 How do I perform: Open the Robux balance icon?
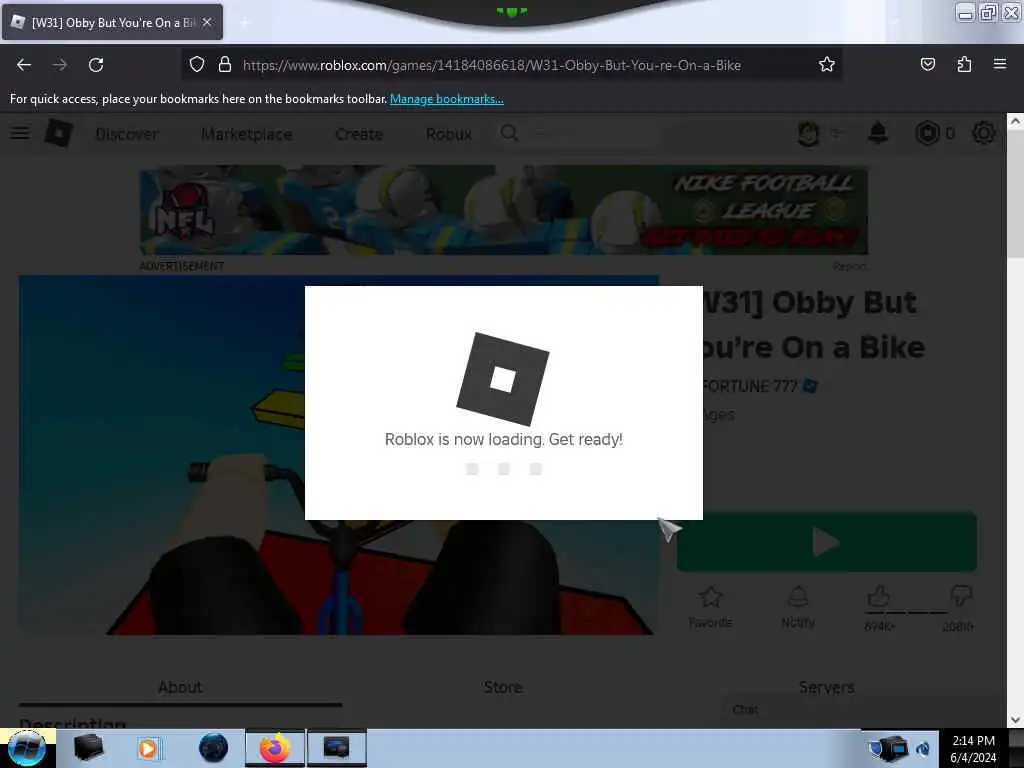click(x=927, y=133)
